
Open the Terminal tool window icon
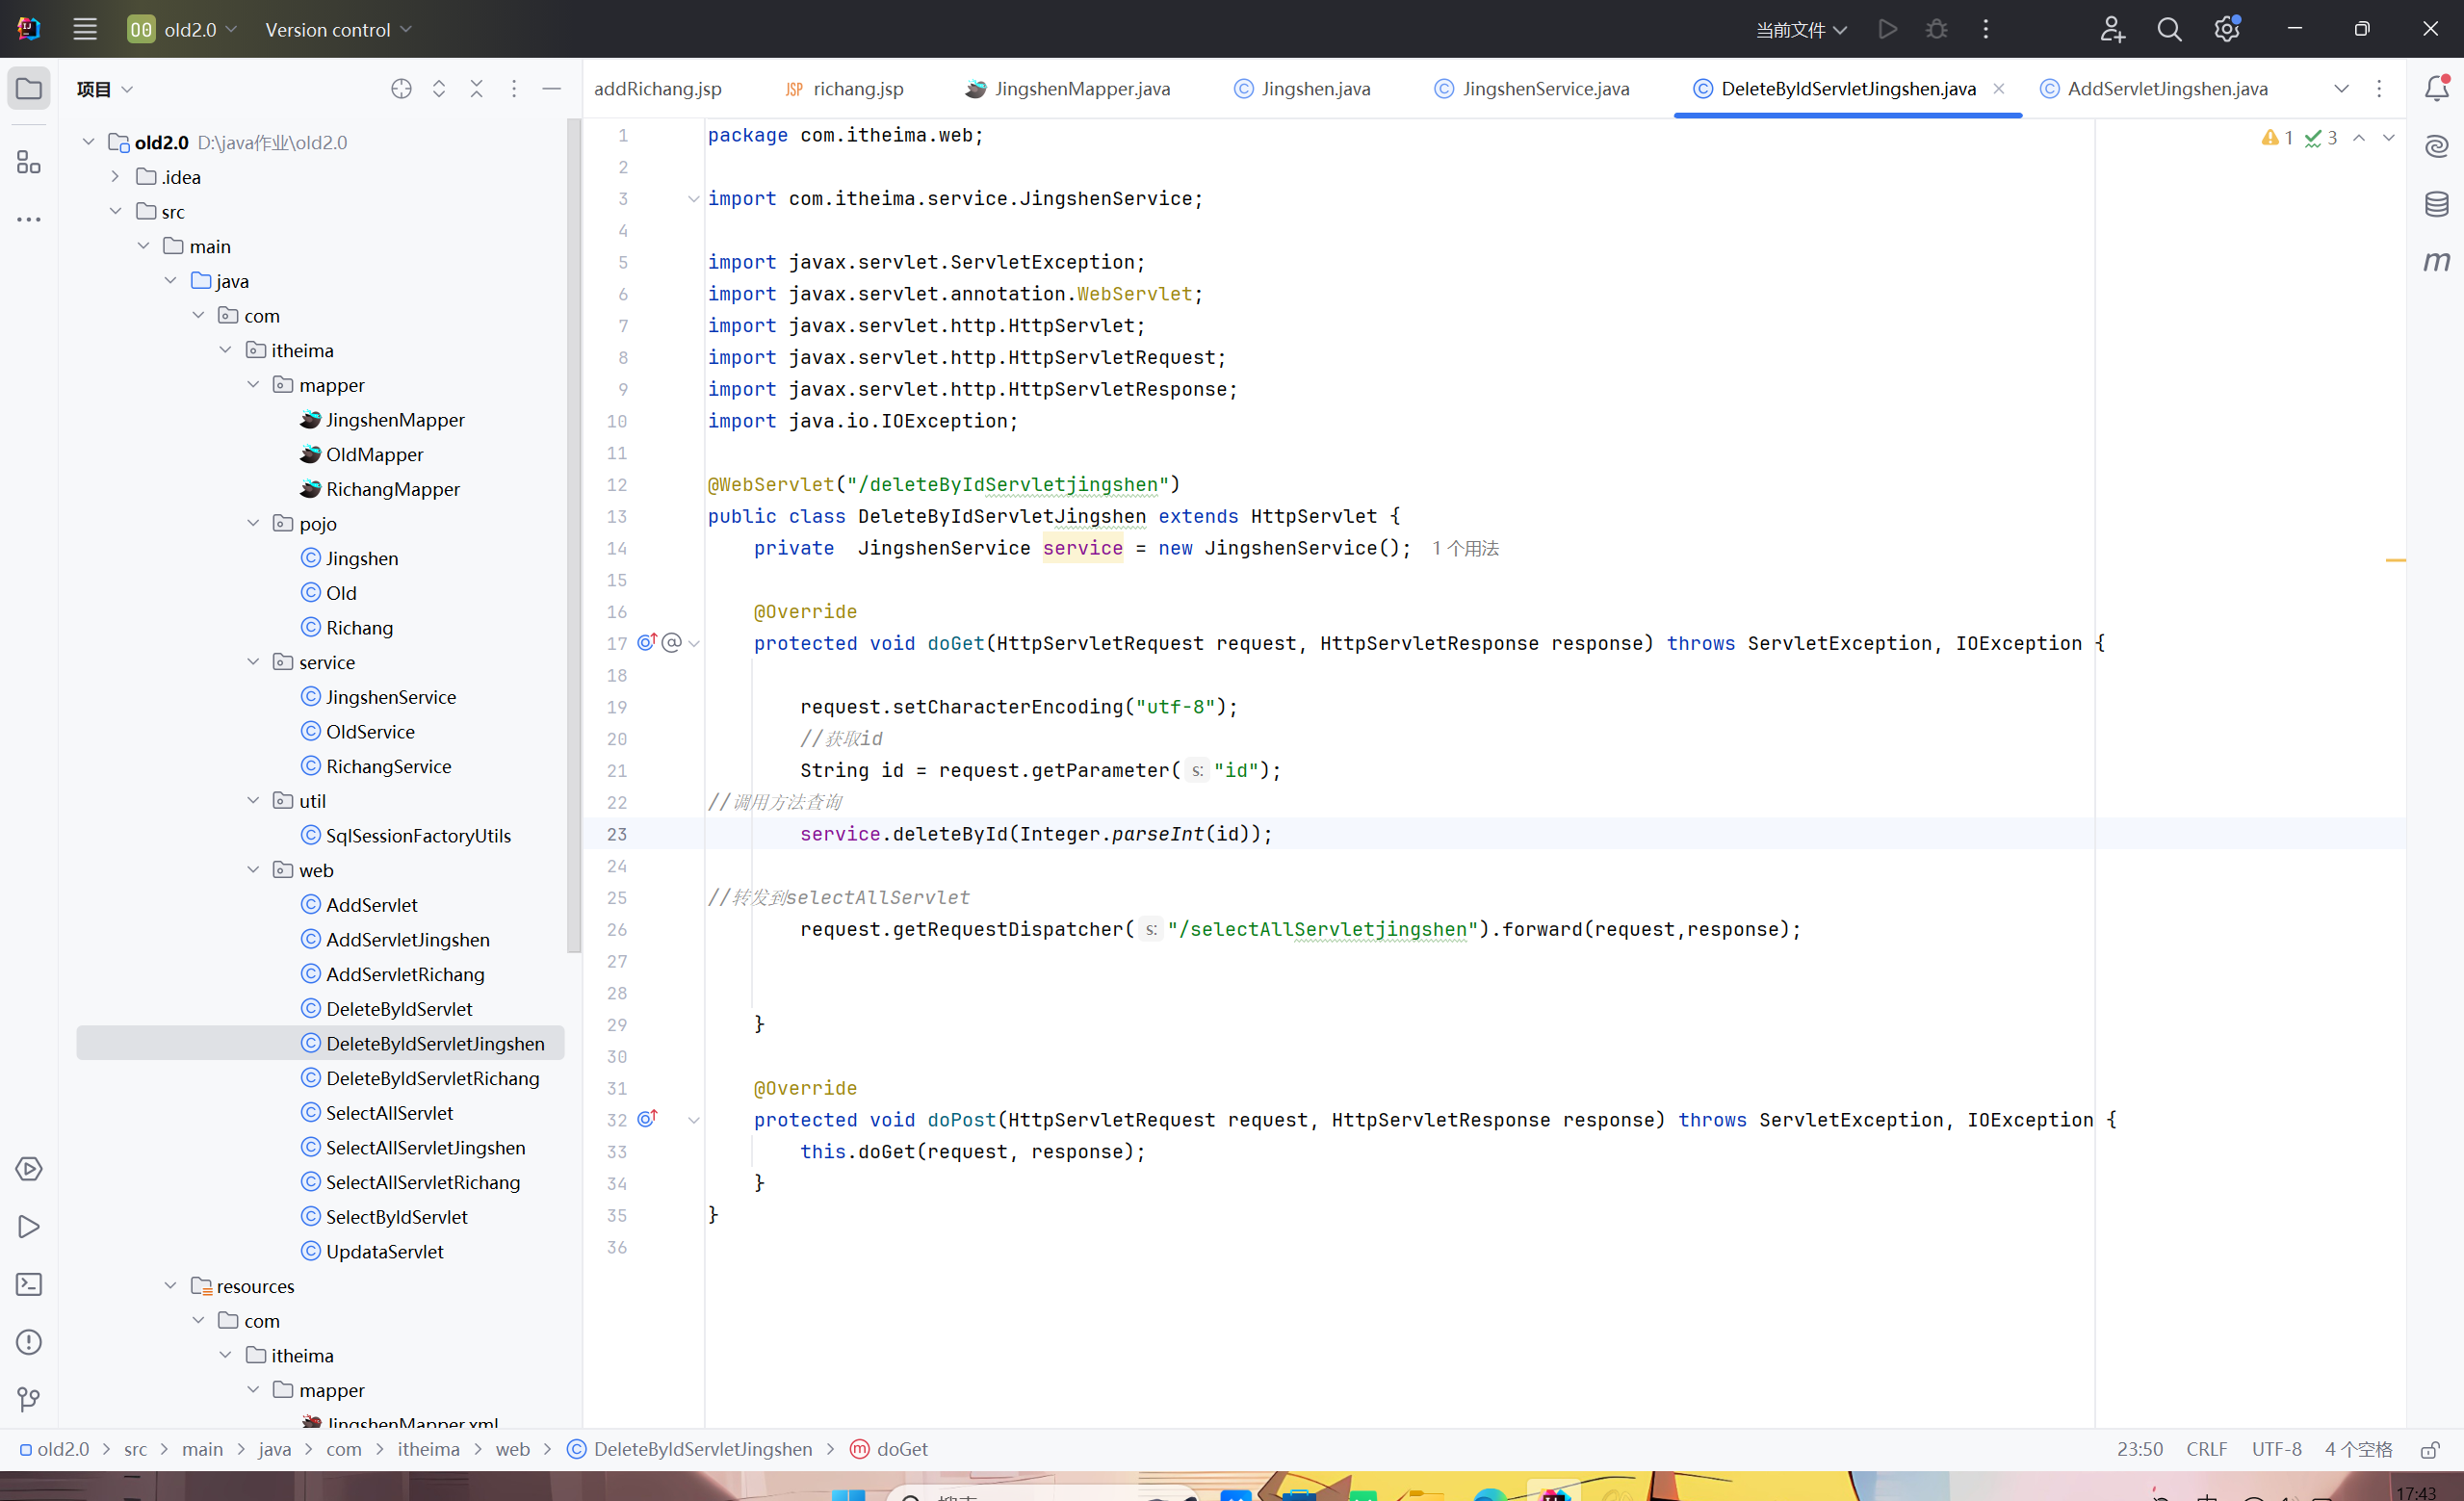click(x=29, y=1284)
